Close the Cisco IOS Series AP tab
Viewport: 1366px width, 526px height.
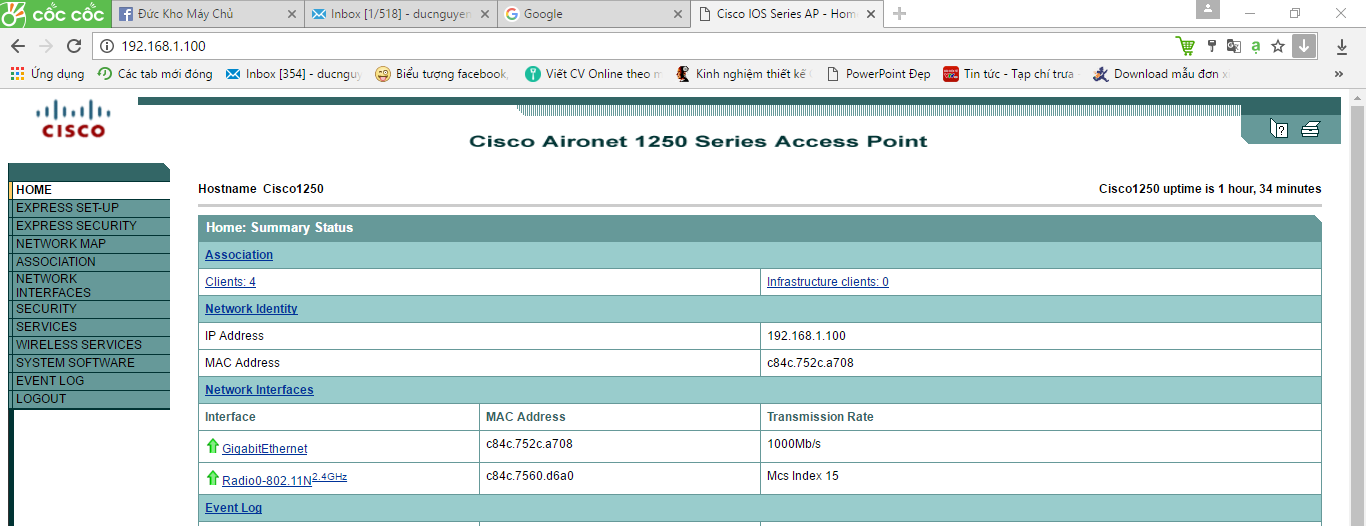tap(869, 14)
